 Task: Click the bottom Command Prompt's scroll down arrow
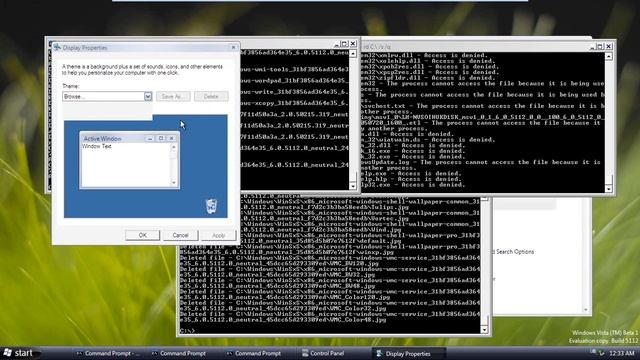click(x=484, y=330)
